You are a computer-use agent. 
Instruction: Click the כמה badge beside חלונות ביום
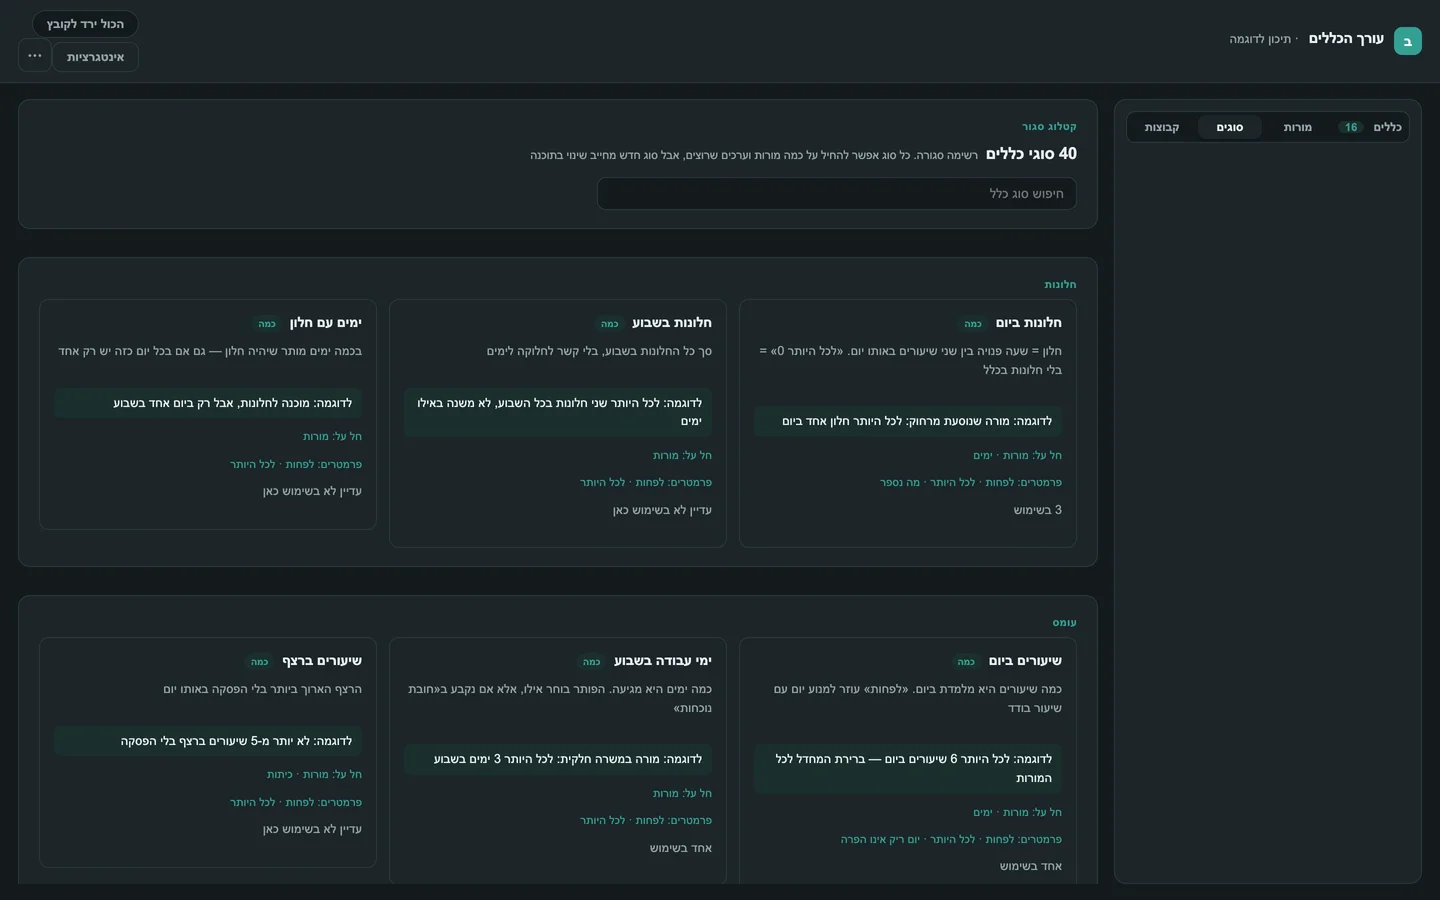(x=973, y=324)
